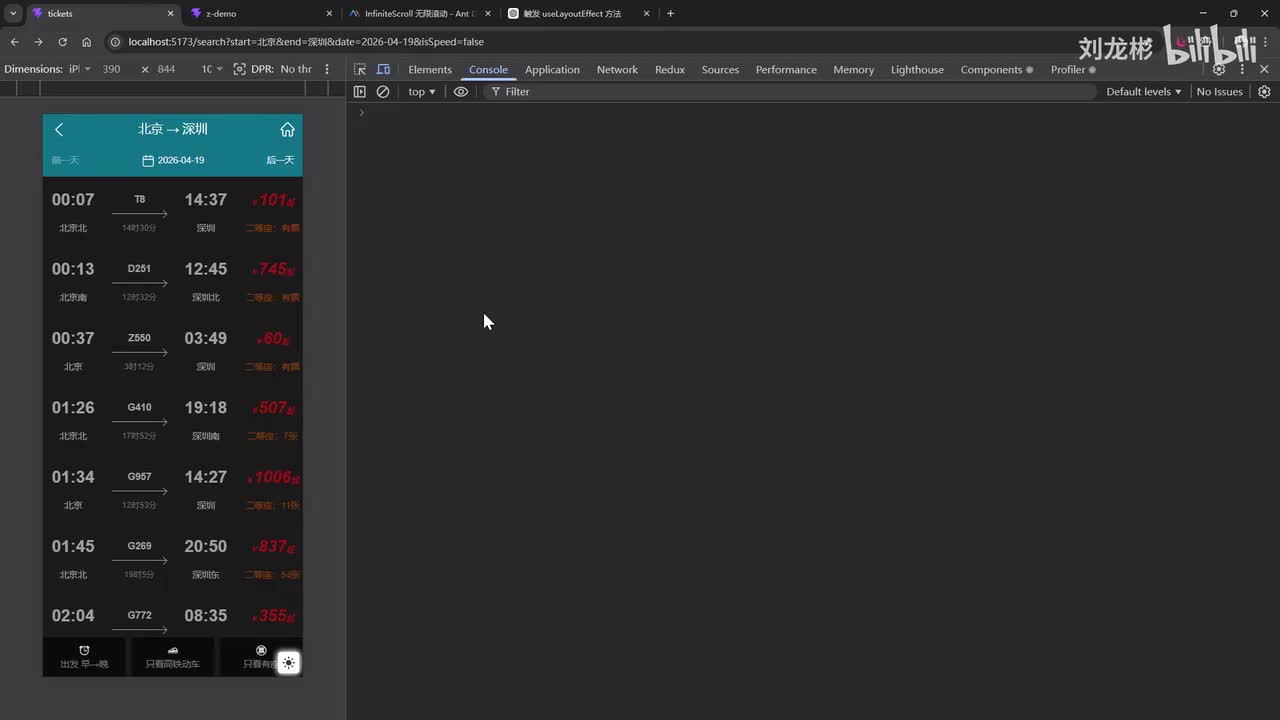The height and width of the screenshot is (720, 1280).
Task: Open console settings gear icon
Action: (1264, 91)
